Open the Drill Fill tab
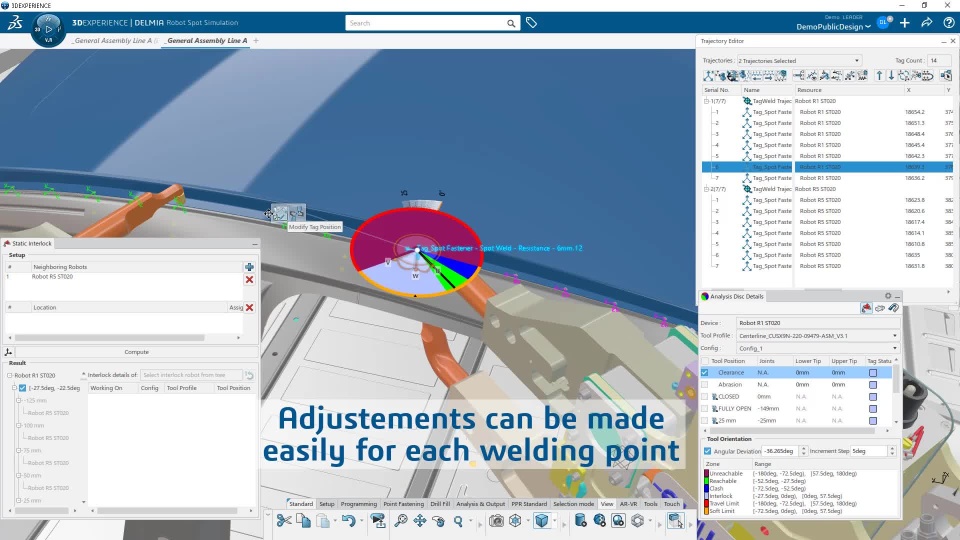 (440, 504)
